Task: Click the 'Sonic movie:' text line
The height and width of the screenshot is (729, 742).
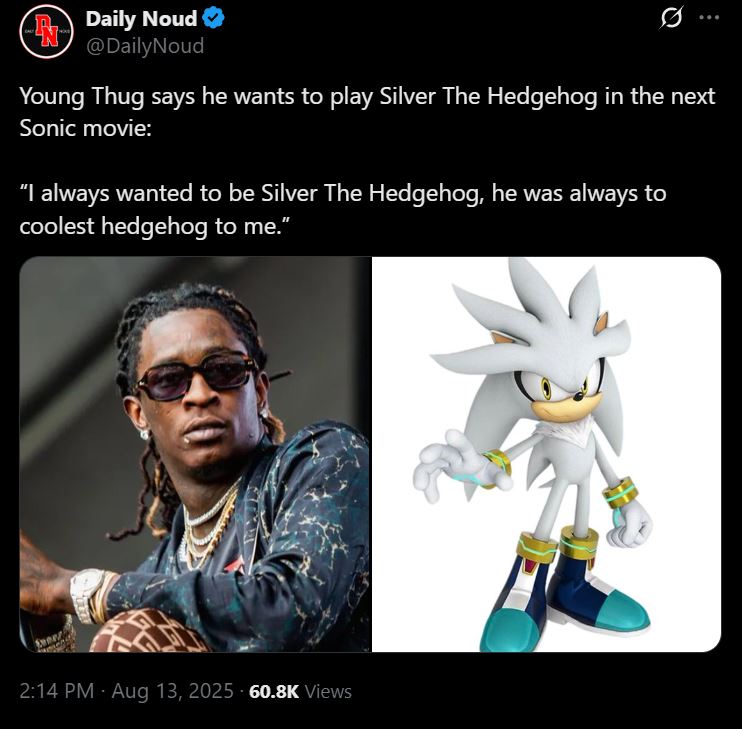Action: pos(86,128)
